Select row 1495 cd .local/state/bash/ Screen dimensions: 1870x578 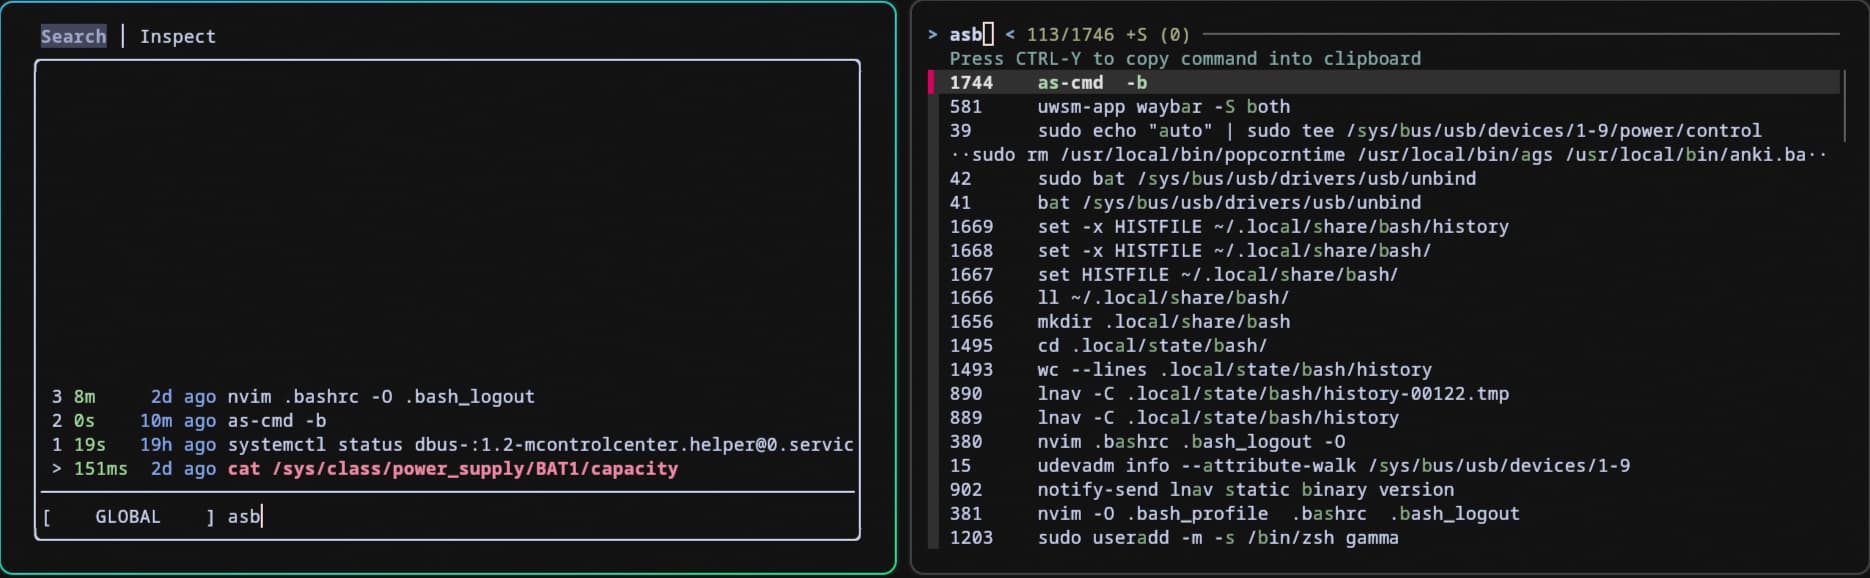coord(1384,346)
